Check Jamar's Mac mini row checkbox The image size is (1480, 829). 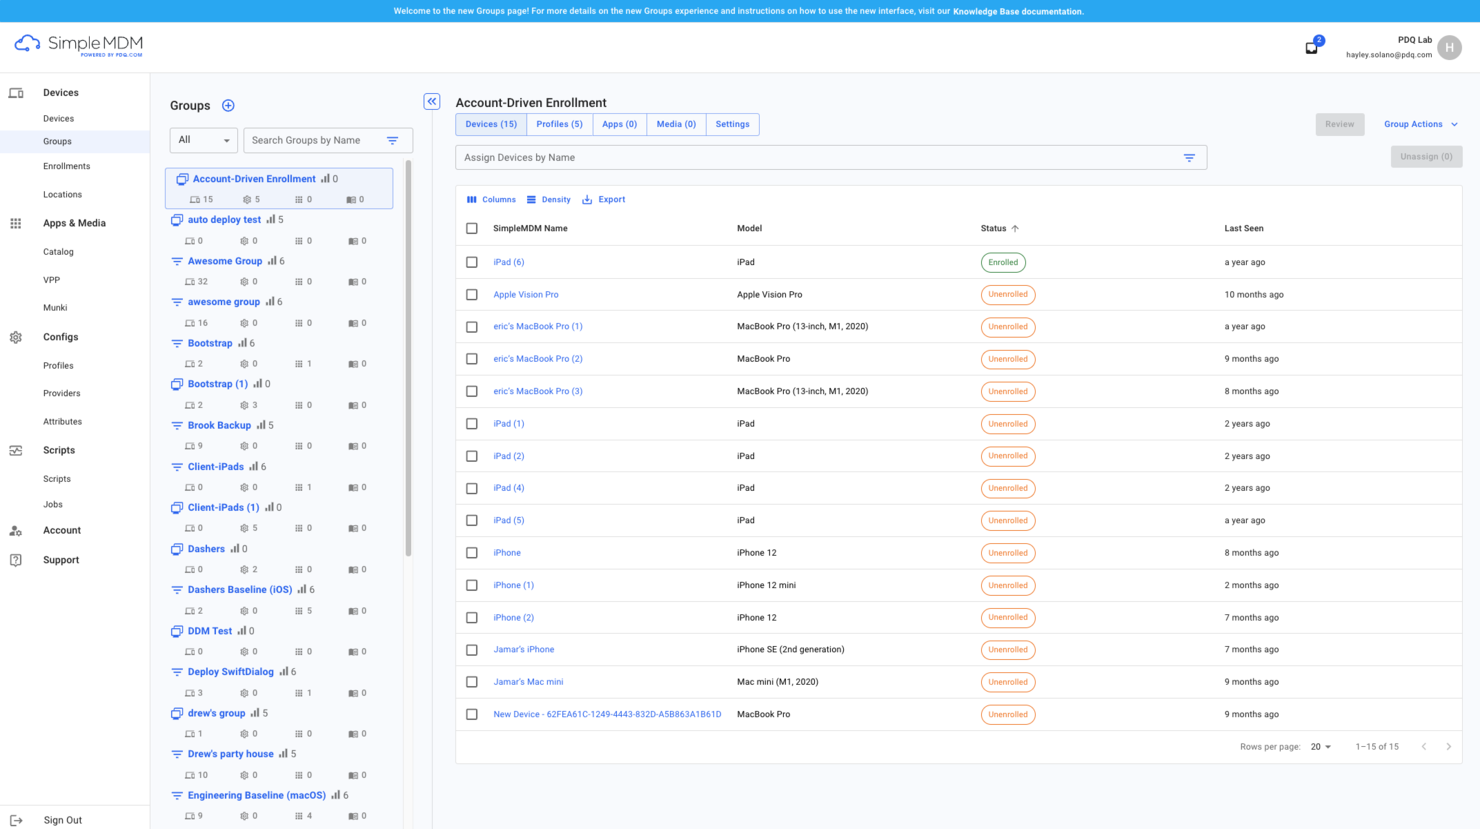[472, 682]
